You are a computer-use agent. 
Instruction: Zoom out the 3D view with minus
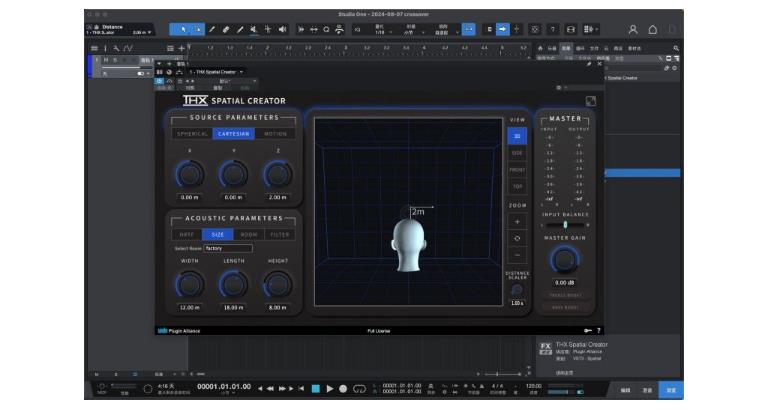click(x=517, y=255)
